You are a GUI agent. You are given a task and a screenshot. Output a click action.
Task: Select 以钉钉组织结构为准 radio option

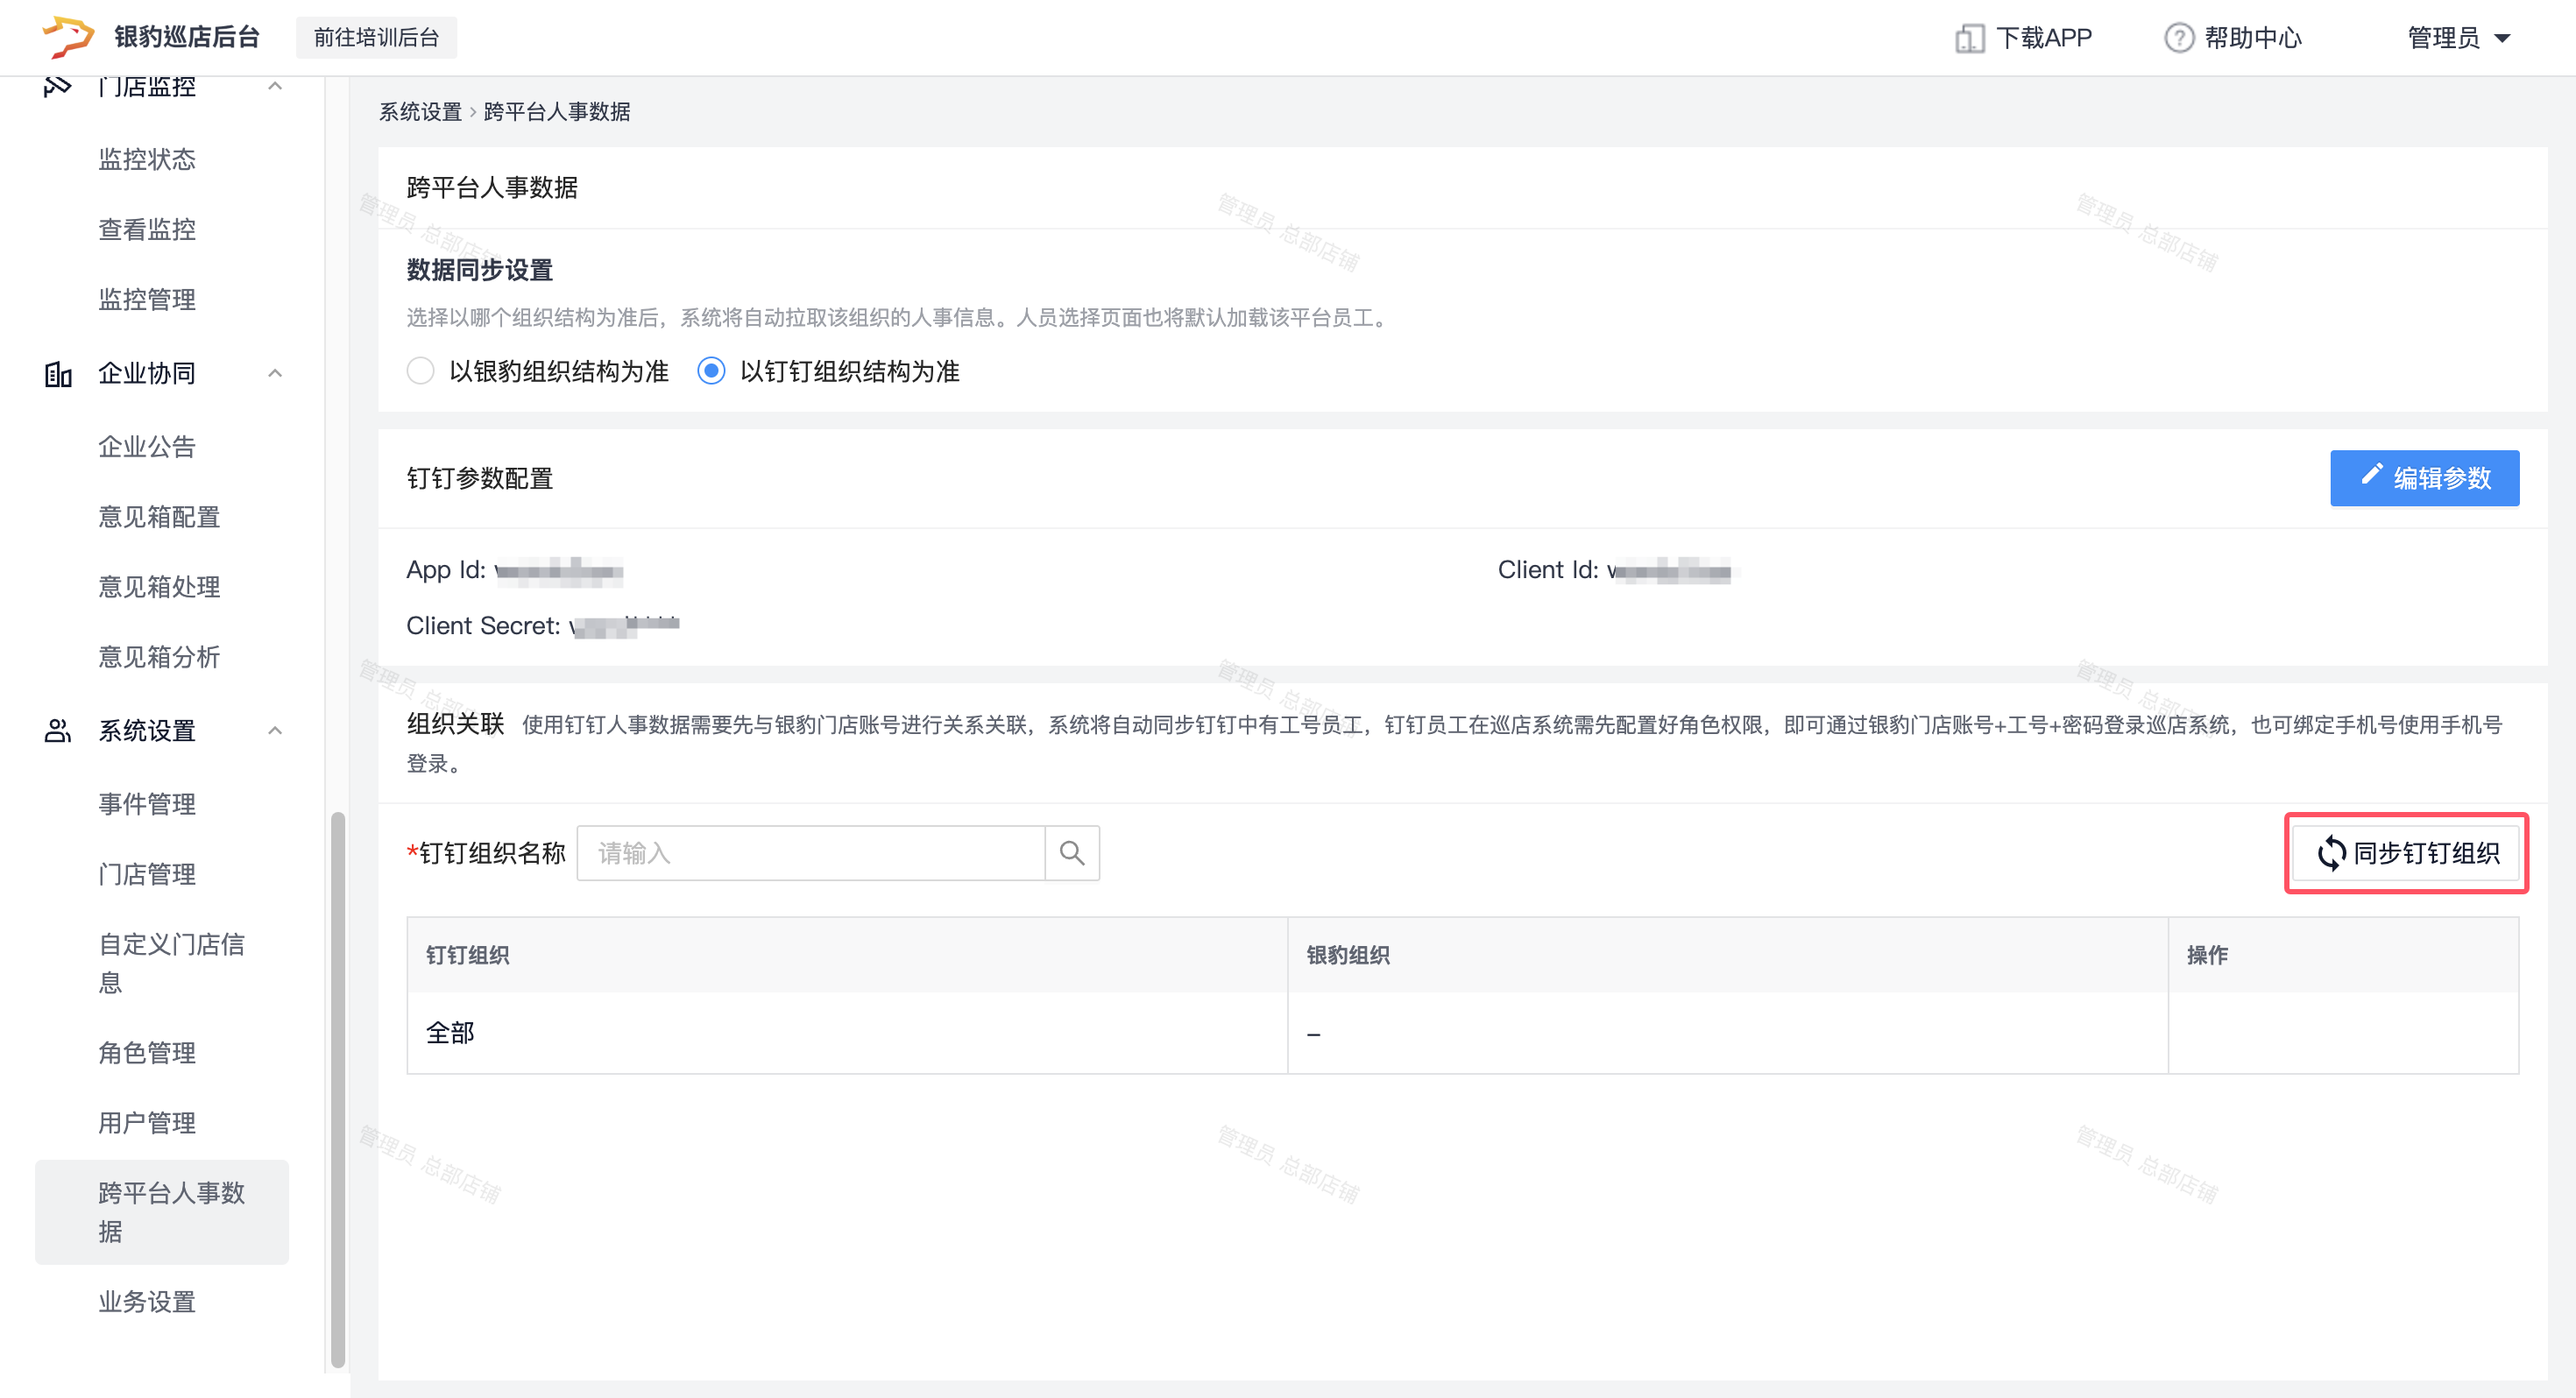click(x=711, y=371)
